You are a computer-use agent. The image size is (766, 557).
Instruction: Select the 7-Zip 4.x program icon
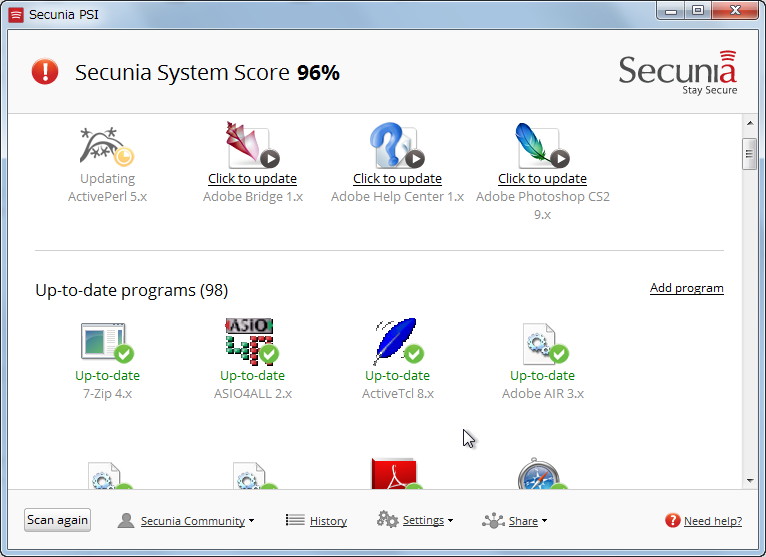pos(107,343)
